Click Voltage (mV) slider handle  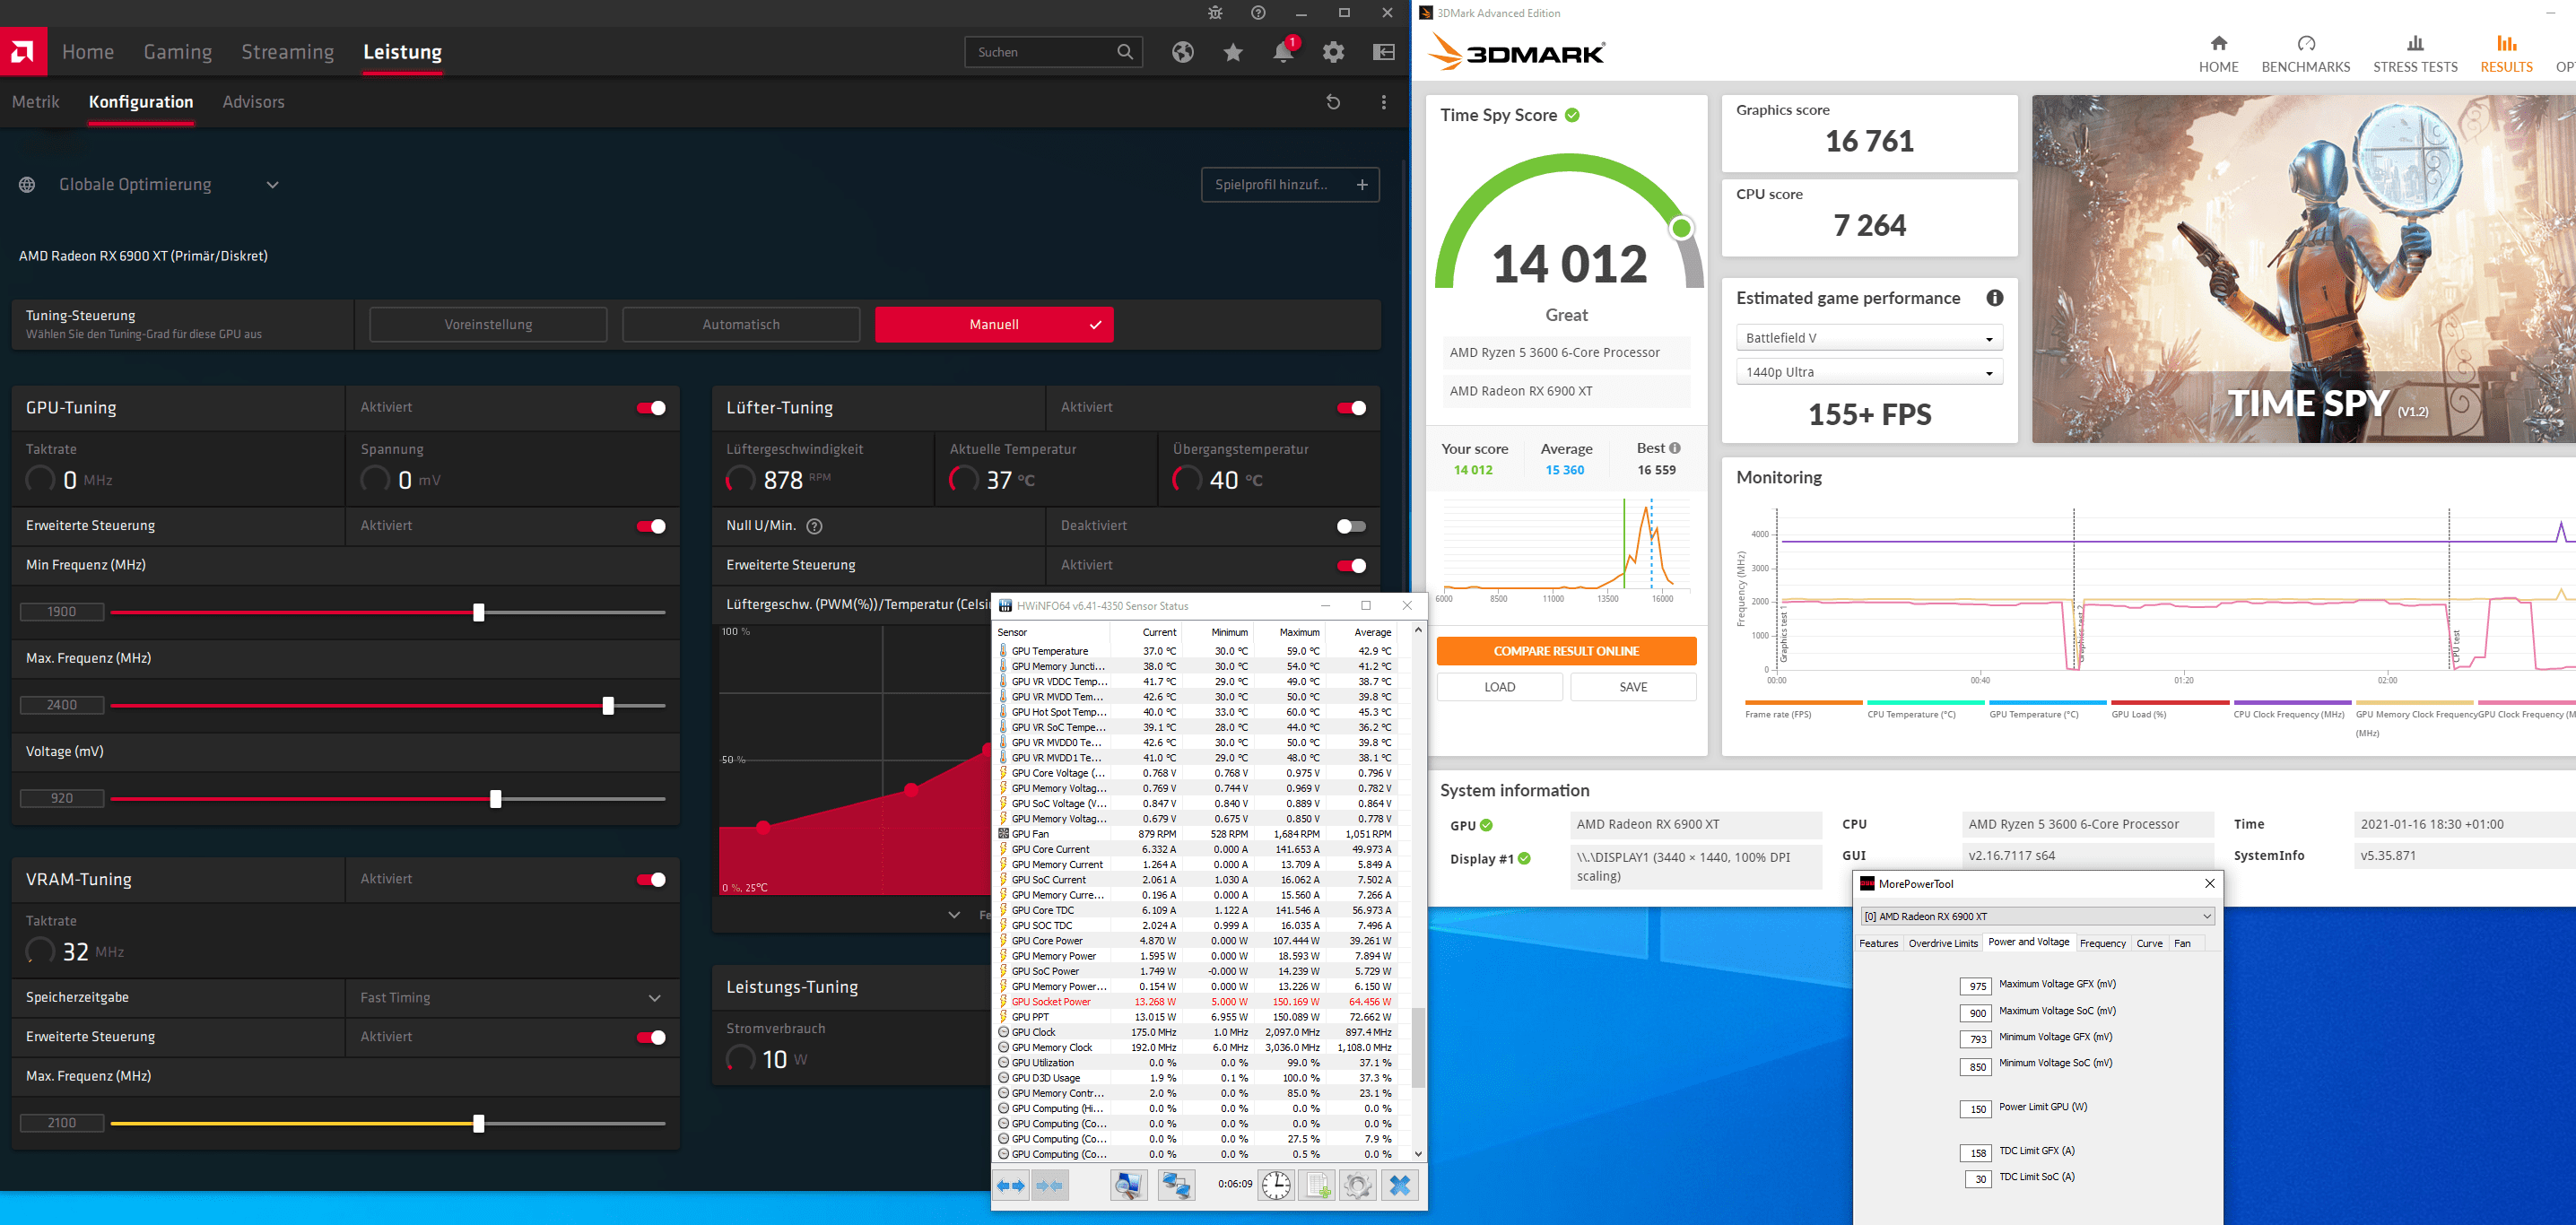pyautogui.click(x=495, y=799)
